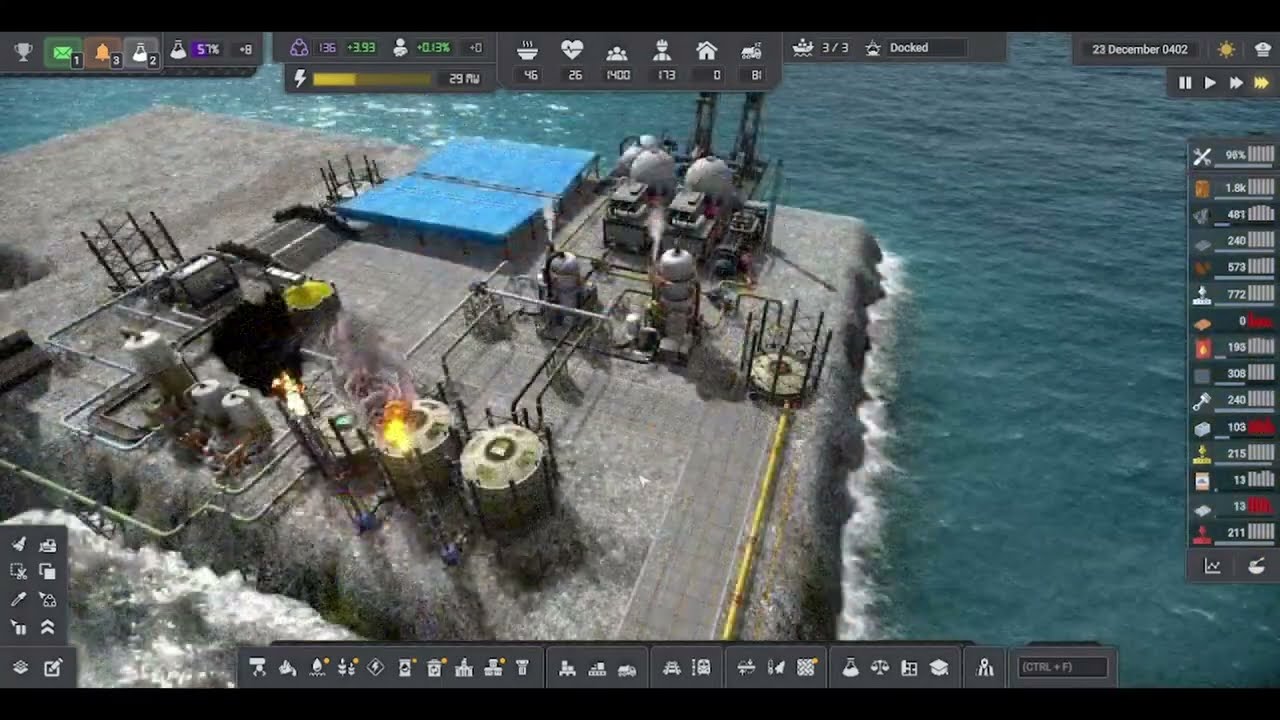Open the city buildings build category
The height and width of the screenshot is (720, 1280).
click(464, 668)
